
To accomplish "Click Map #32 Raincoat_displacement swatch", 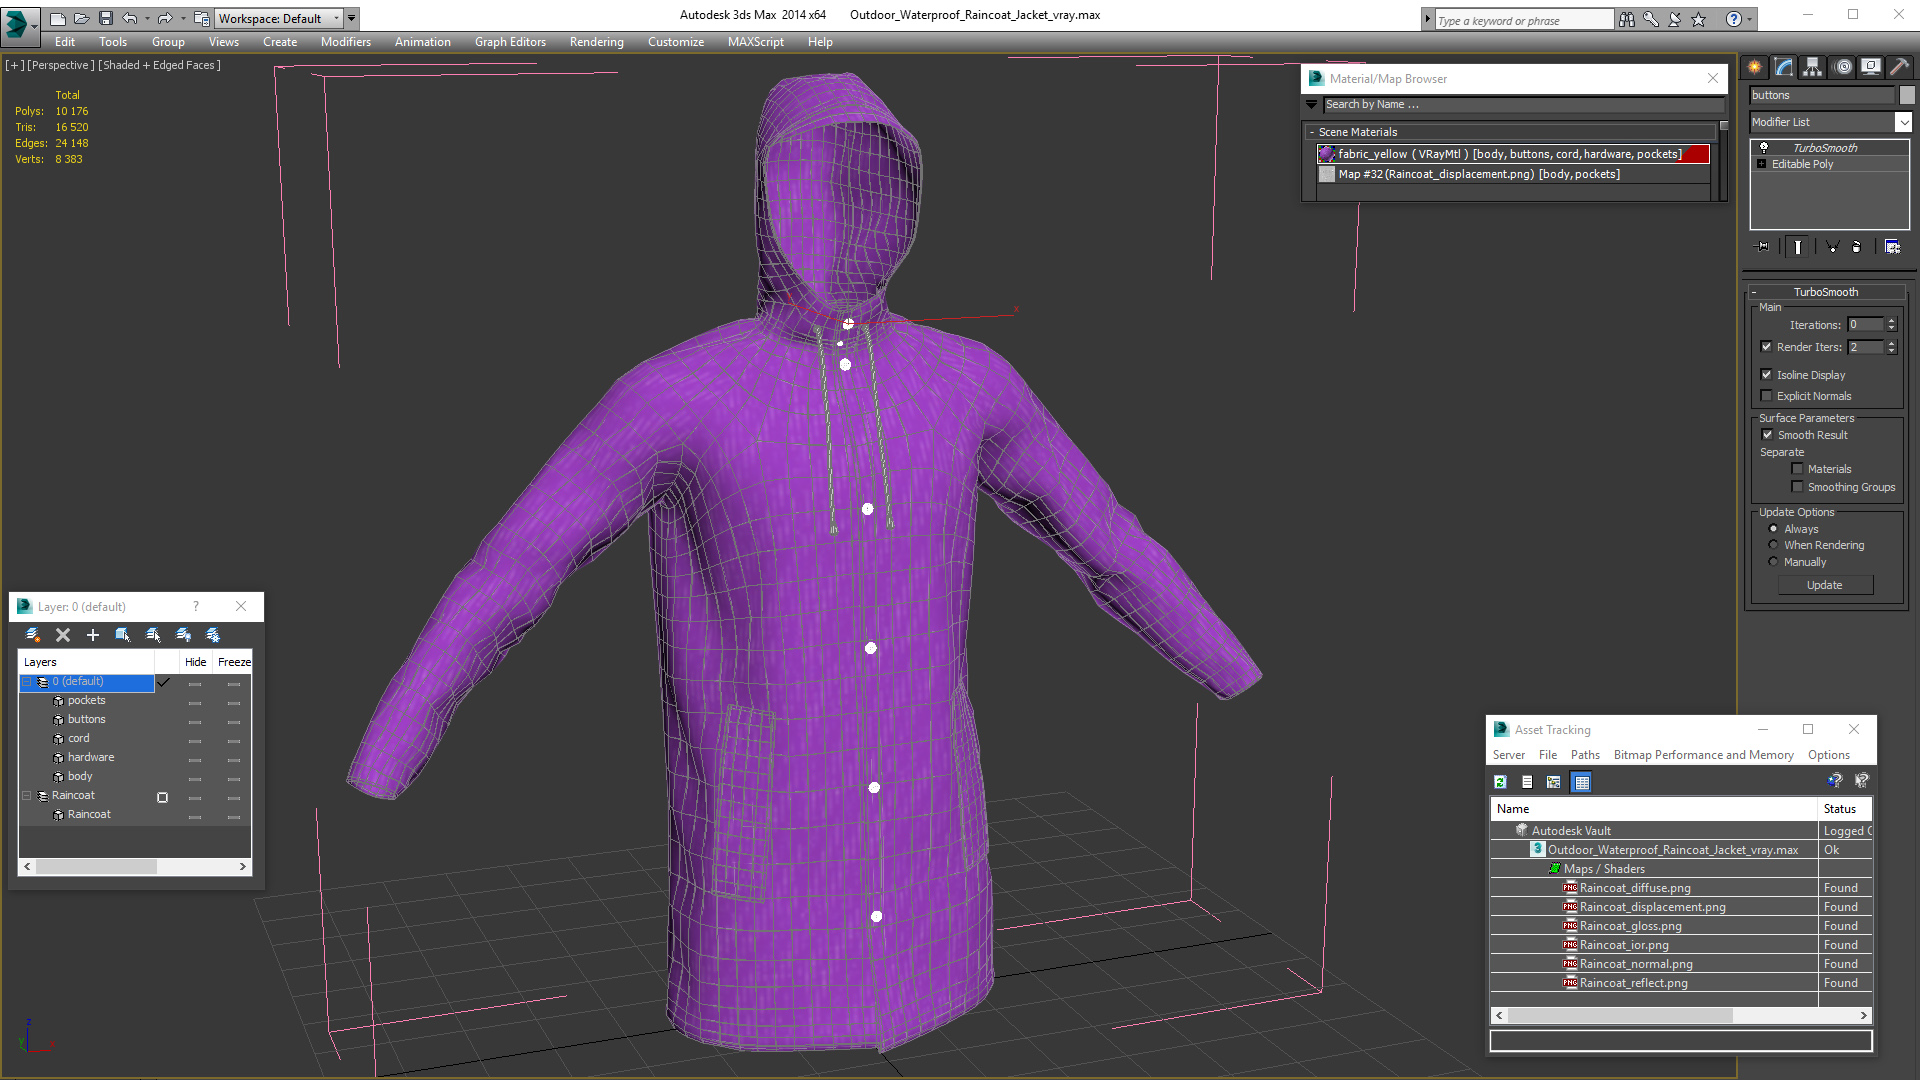I will click(x=1327, y=174).
